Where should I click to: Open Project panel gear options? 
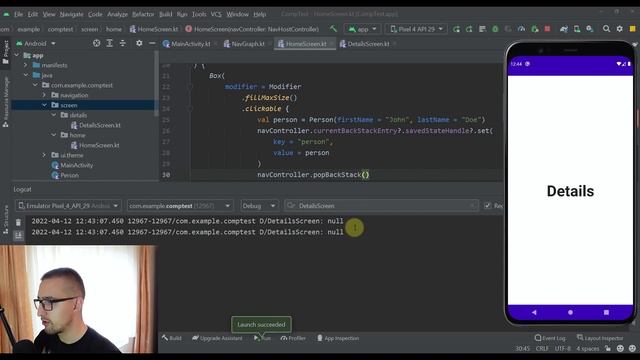pyautogui.click(x=139, y=43)
